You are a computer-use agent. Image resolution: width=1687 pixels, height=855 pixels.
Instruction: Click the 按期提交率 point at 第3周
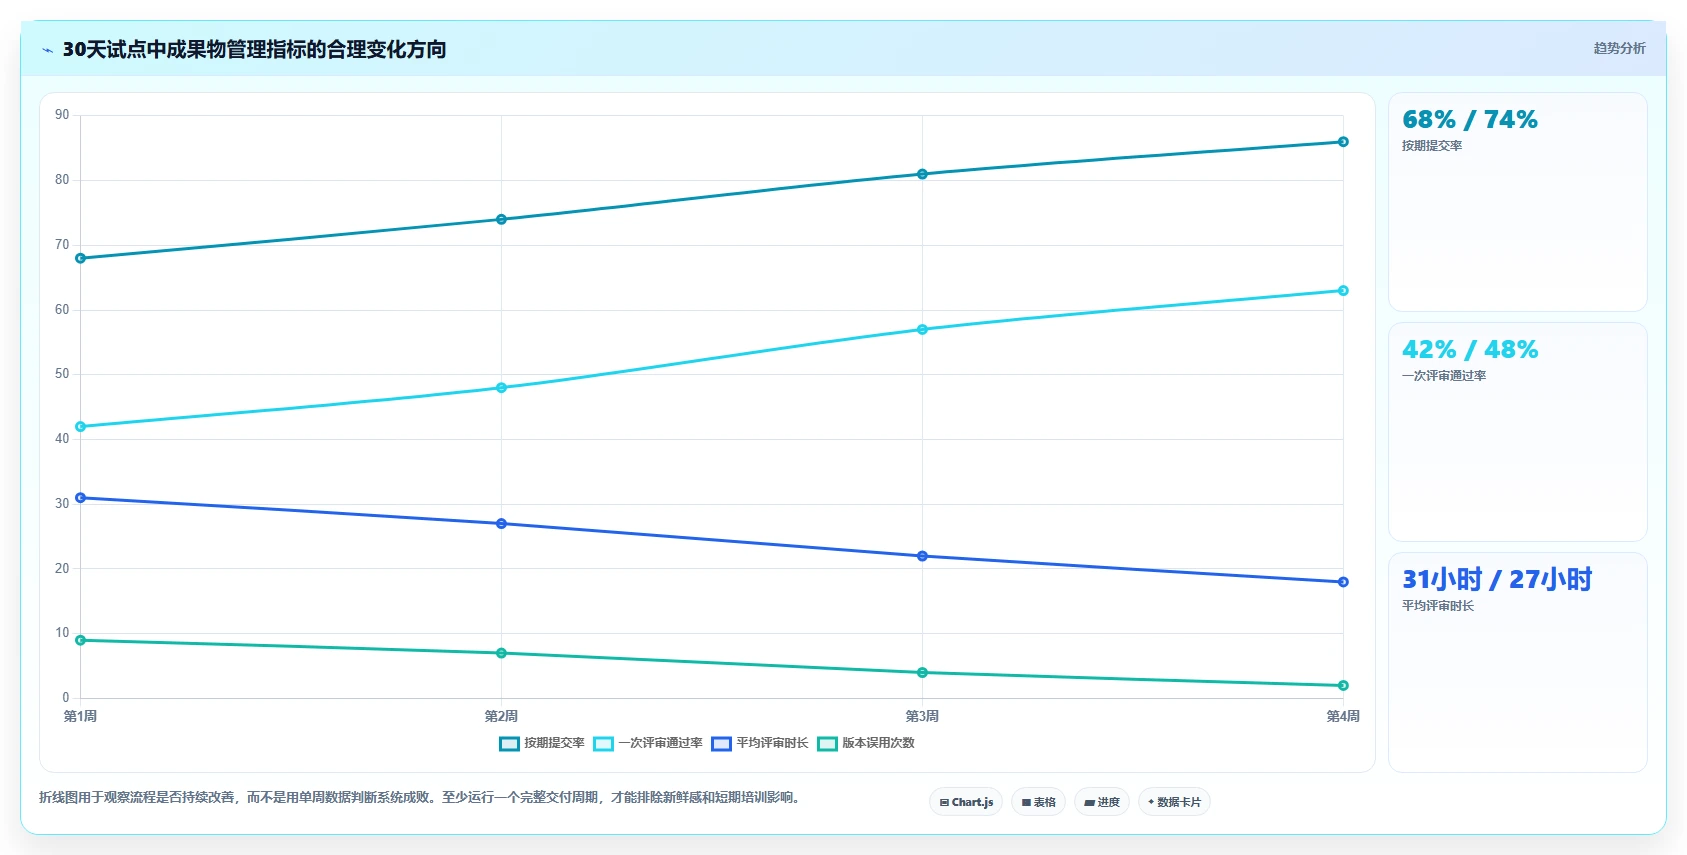[x=923, y=174]
